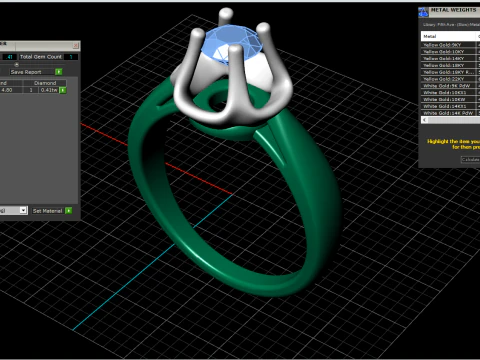Click the Total Gem Count label
The image size is (480, 360).
pyautogui.click(x=41, y=57)
